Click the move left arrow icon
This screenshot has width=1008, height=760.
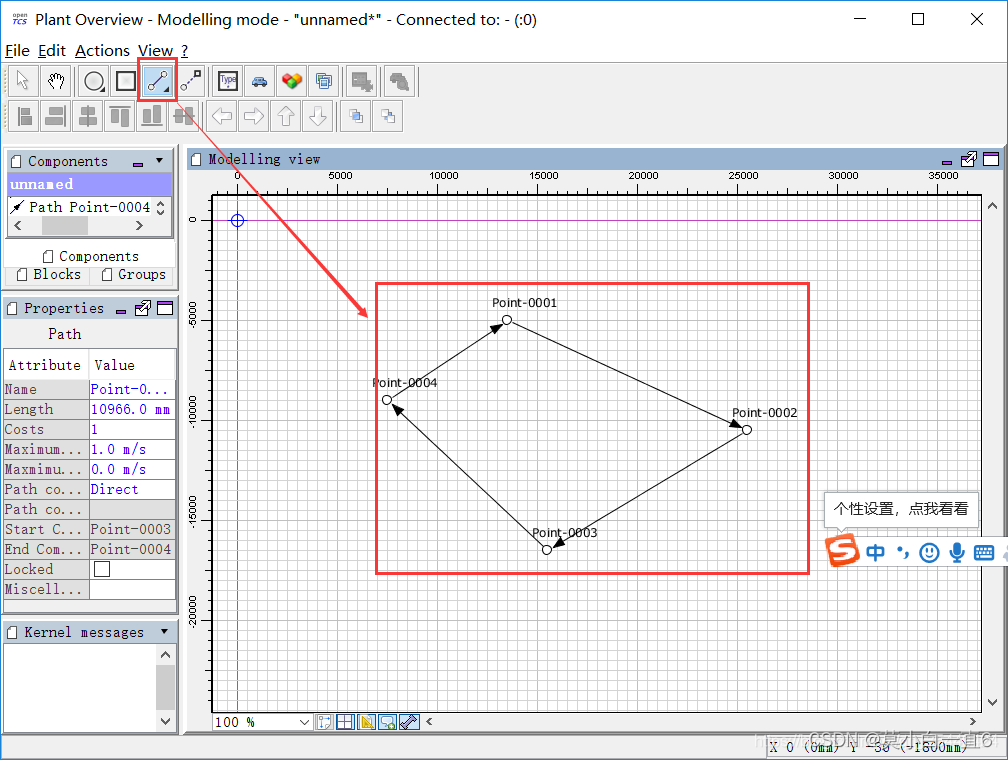pyautogui.click(x=222, y=116)
